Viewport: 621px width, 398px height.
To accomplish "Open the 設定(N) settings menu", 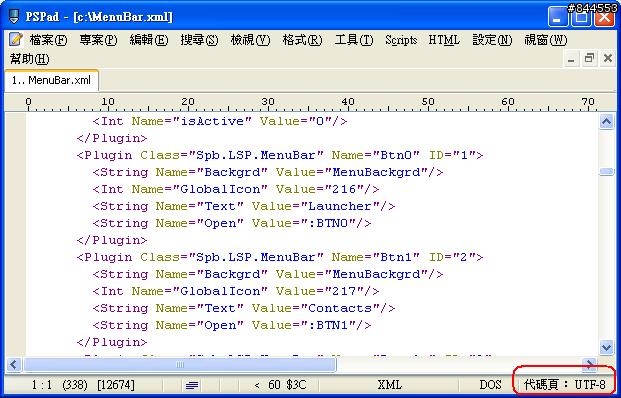I will tap(492, 40).
